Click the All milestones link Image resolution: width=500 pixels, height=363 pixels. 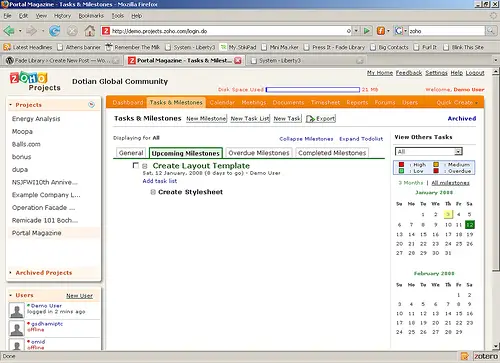click(x=450, y=183)
